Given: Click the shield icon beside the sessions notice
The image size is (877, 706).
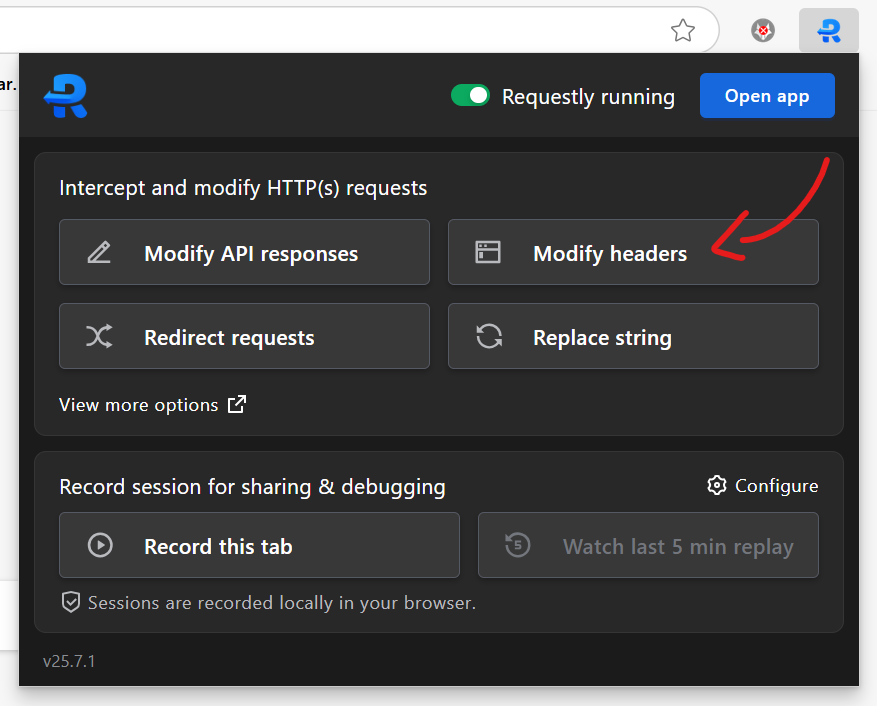Looking at the screenshot, I should (70, 602).
